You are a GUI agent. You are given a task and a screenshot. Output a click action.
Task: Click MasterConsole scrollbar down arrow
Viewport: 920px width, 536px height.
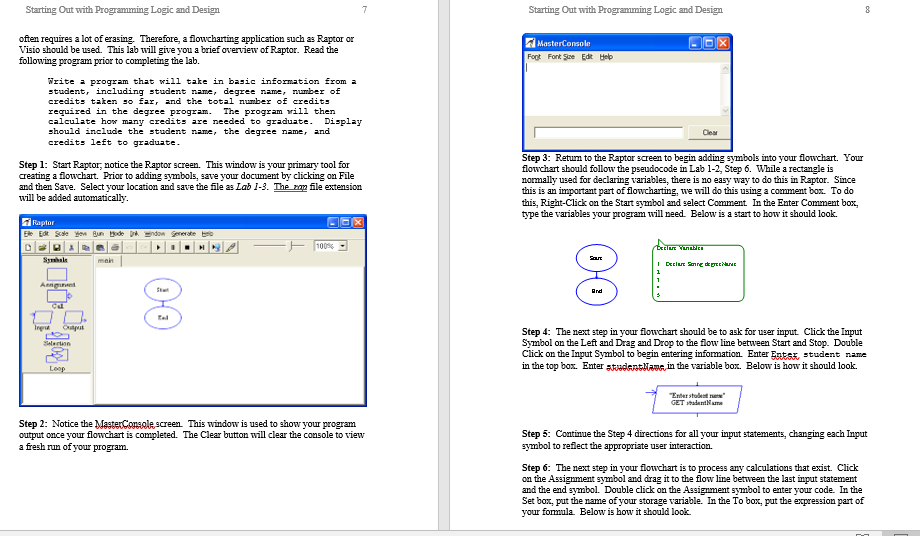(725, 110)
